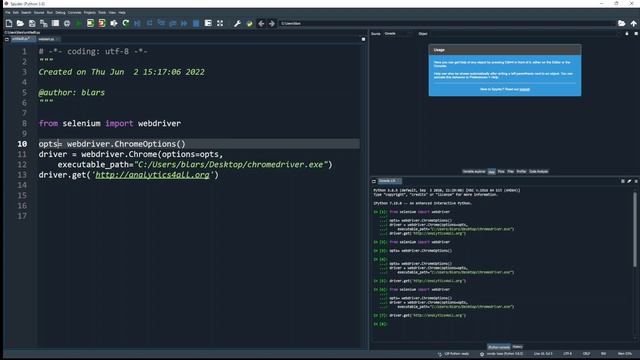
Task: Open the Consoles menu
Action: coord(74,13)
